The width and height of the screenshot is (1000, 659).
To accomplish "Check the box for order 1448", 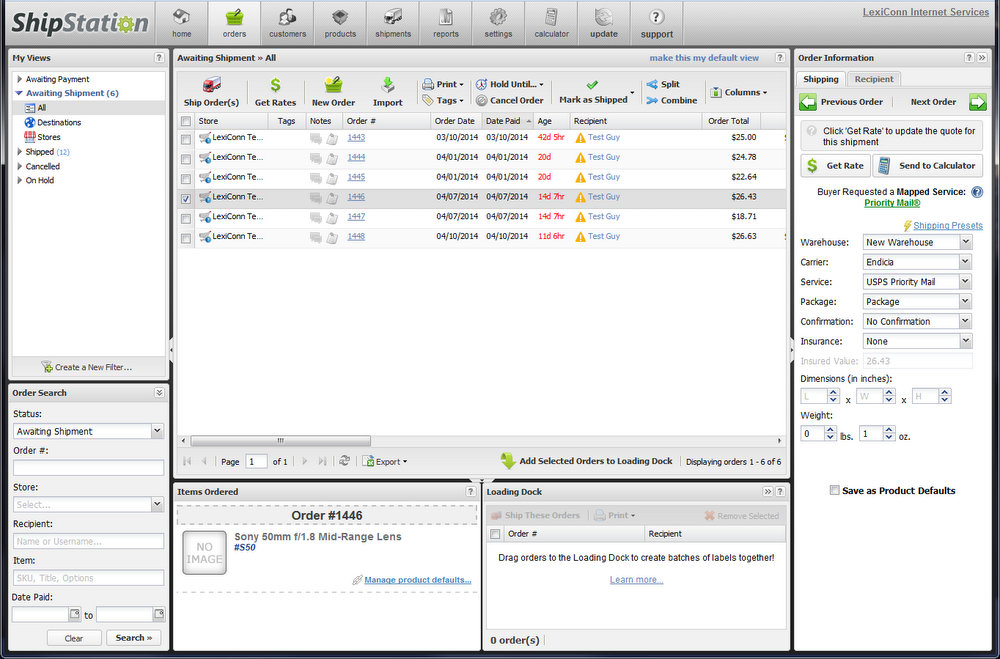I will tap(186, 238).
